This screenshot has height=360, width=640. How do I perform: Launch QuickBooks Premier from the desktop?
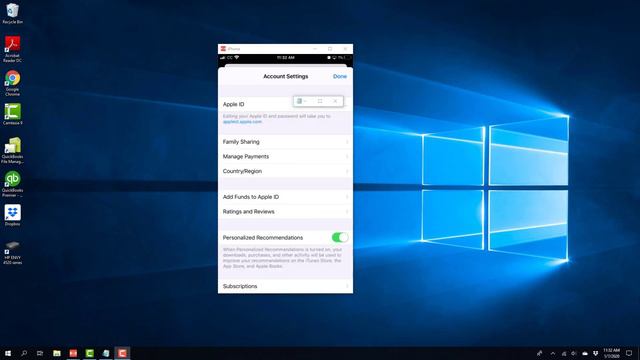click(x=12, y=184)
